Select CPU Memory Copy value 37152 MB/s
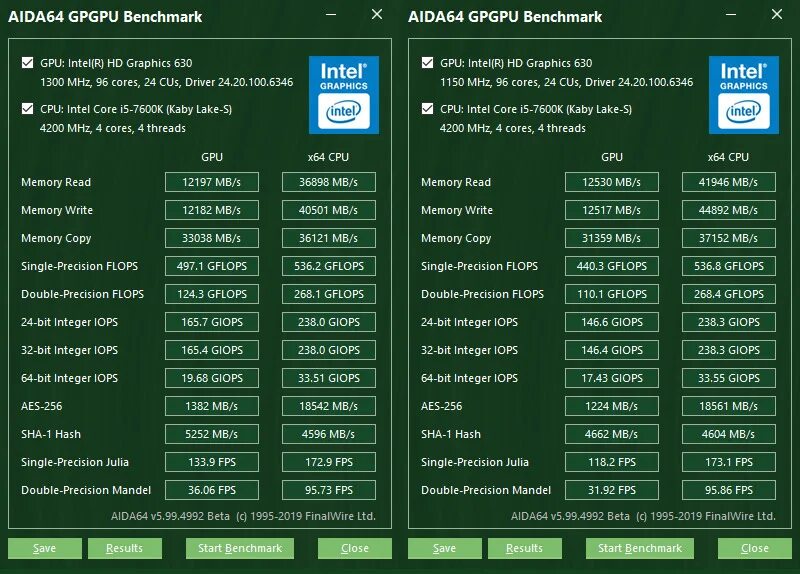The width and height of the screenshot is (800, 574). pos(729,238)
